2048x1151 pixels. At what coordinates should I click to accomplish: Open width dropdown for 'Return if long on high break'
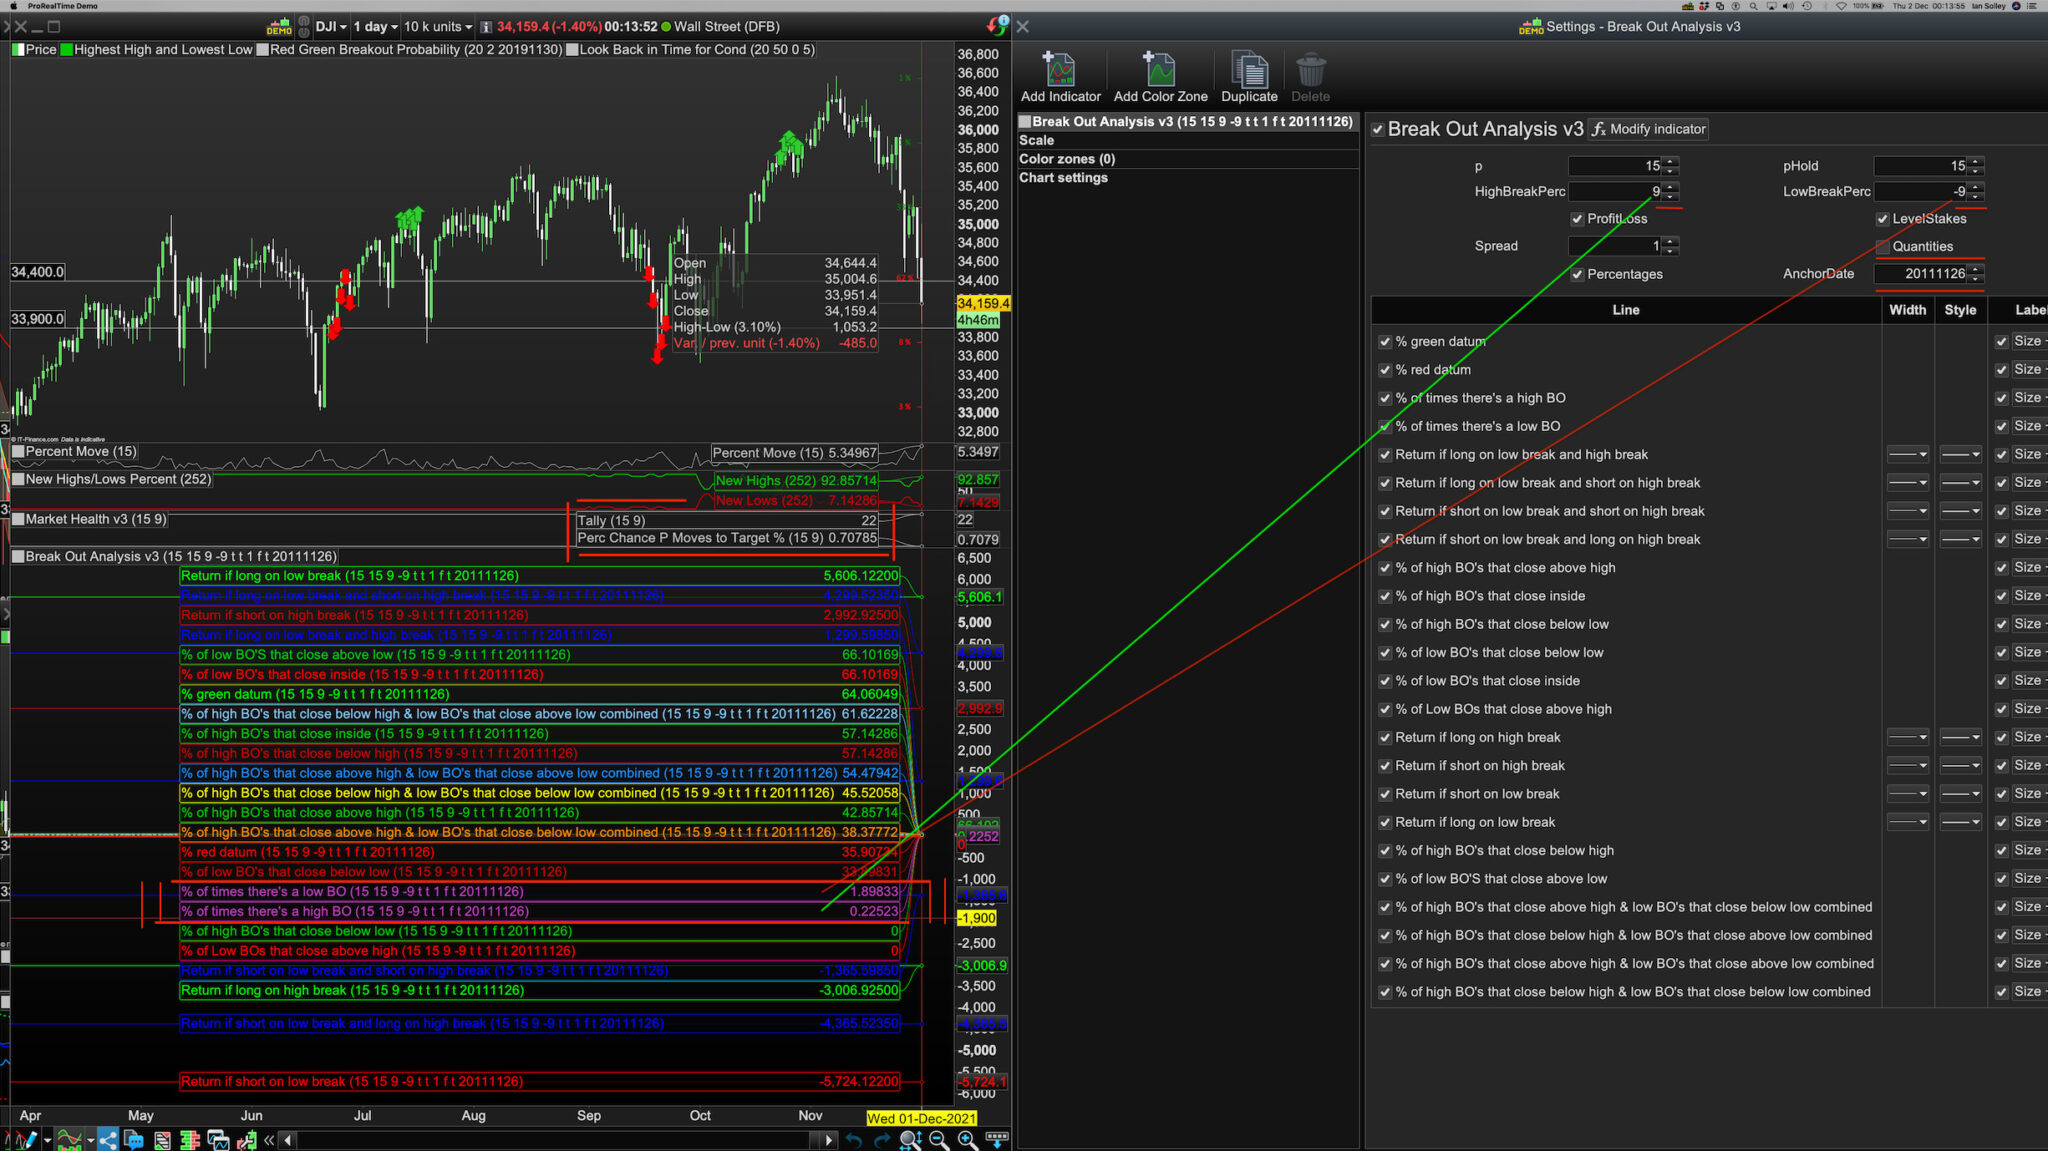[x=1908, y=737]
